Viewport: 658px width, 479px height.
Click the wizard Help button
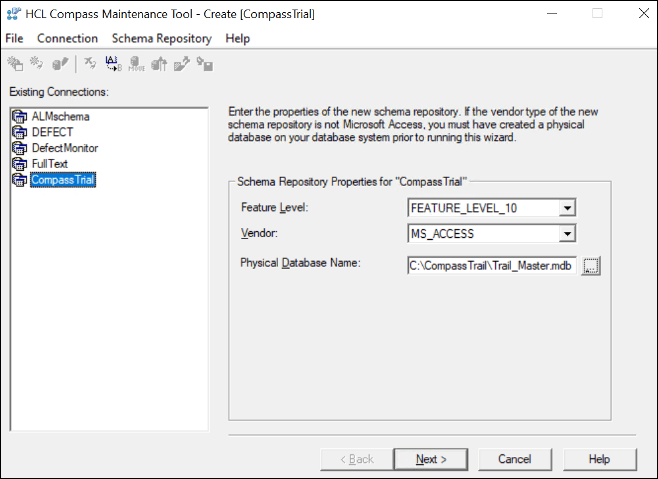(x=599, y=459)
